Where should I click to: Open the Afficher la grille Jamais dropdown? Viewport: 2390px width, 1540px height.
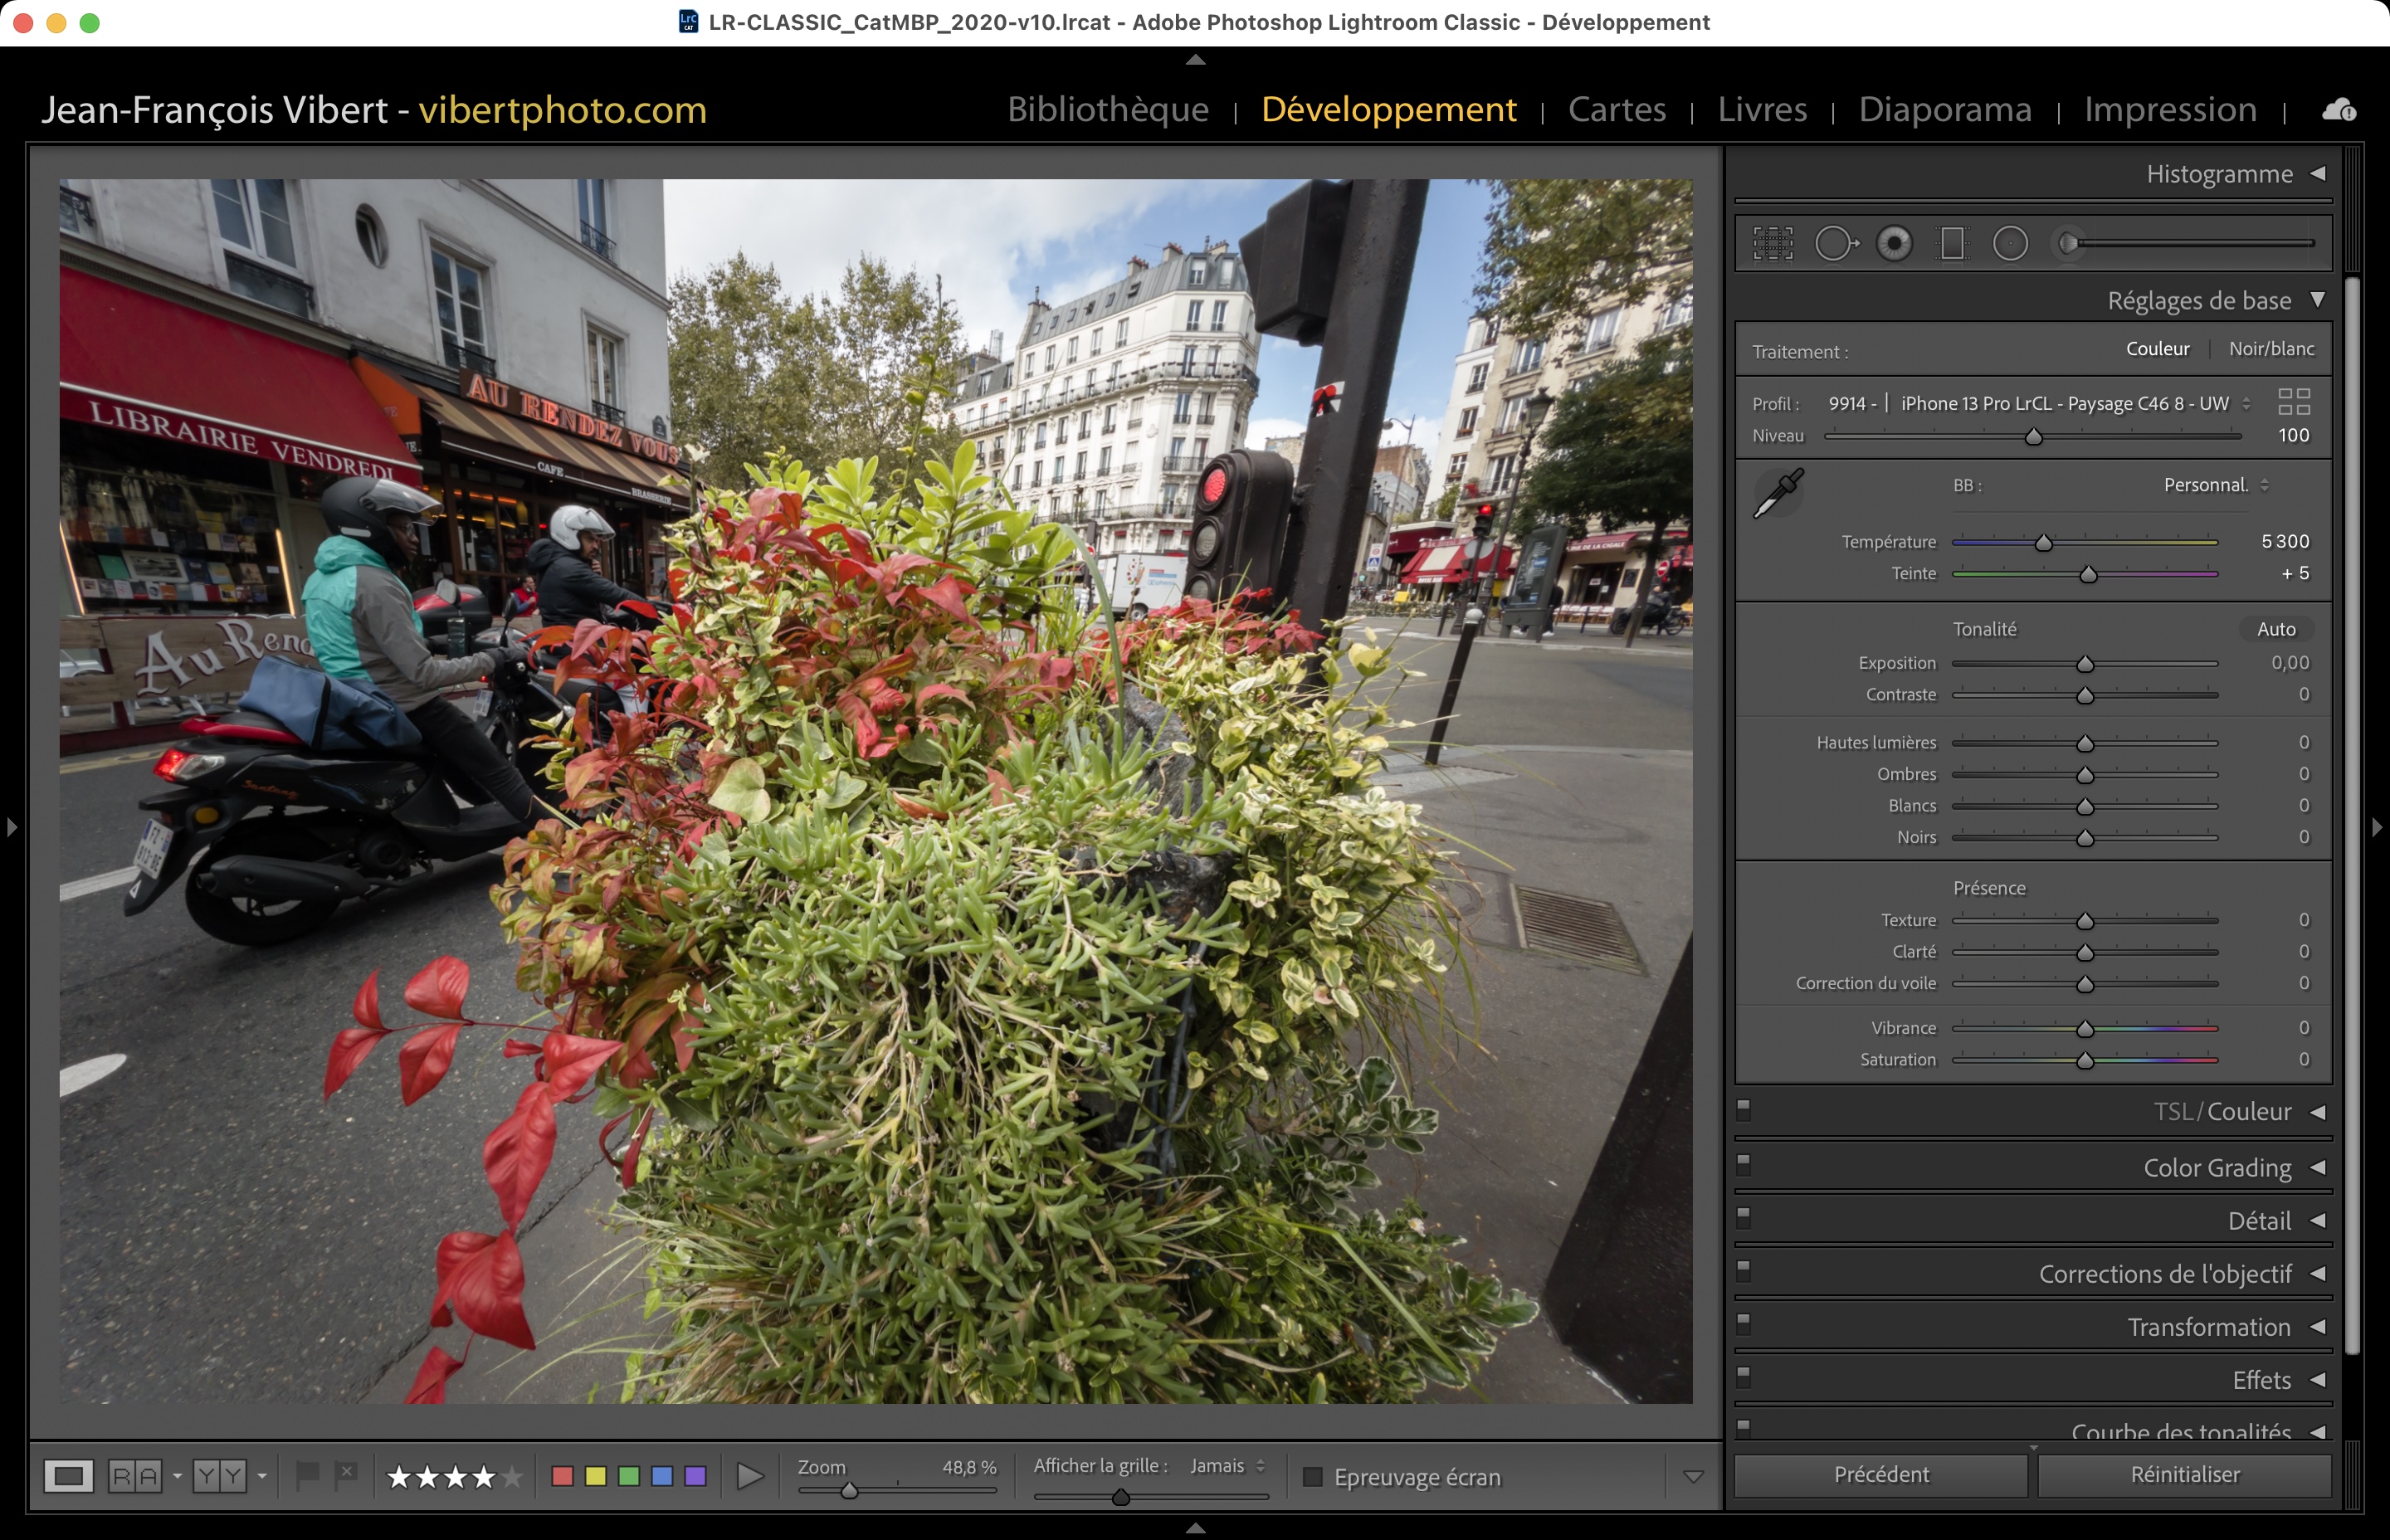click(1227, 1466)
